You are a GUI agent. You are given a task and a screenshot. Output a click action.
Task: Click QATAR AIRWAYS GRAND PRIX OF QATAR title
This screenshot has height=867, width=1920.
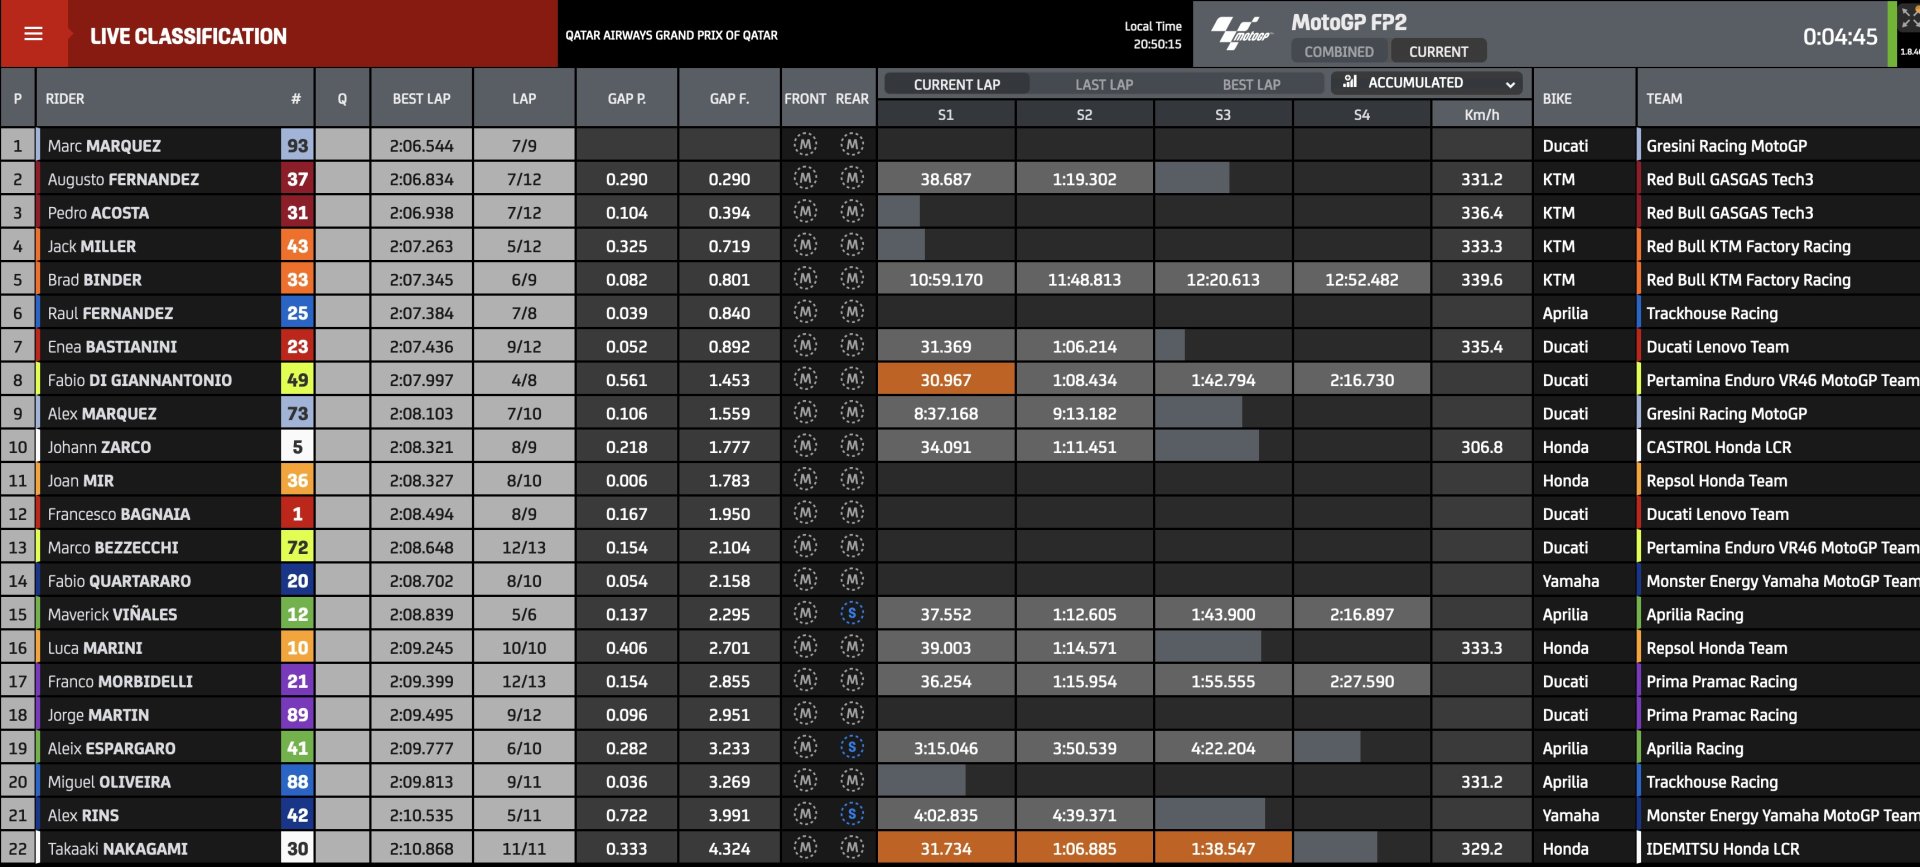[671, 35]
